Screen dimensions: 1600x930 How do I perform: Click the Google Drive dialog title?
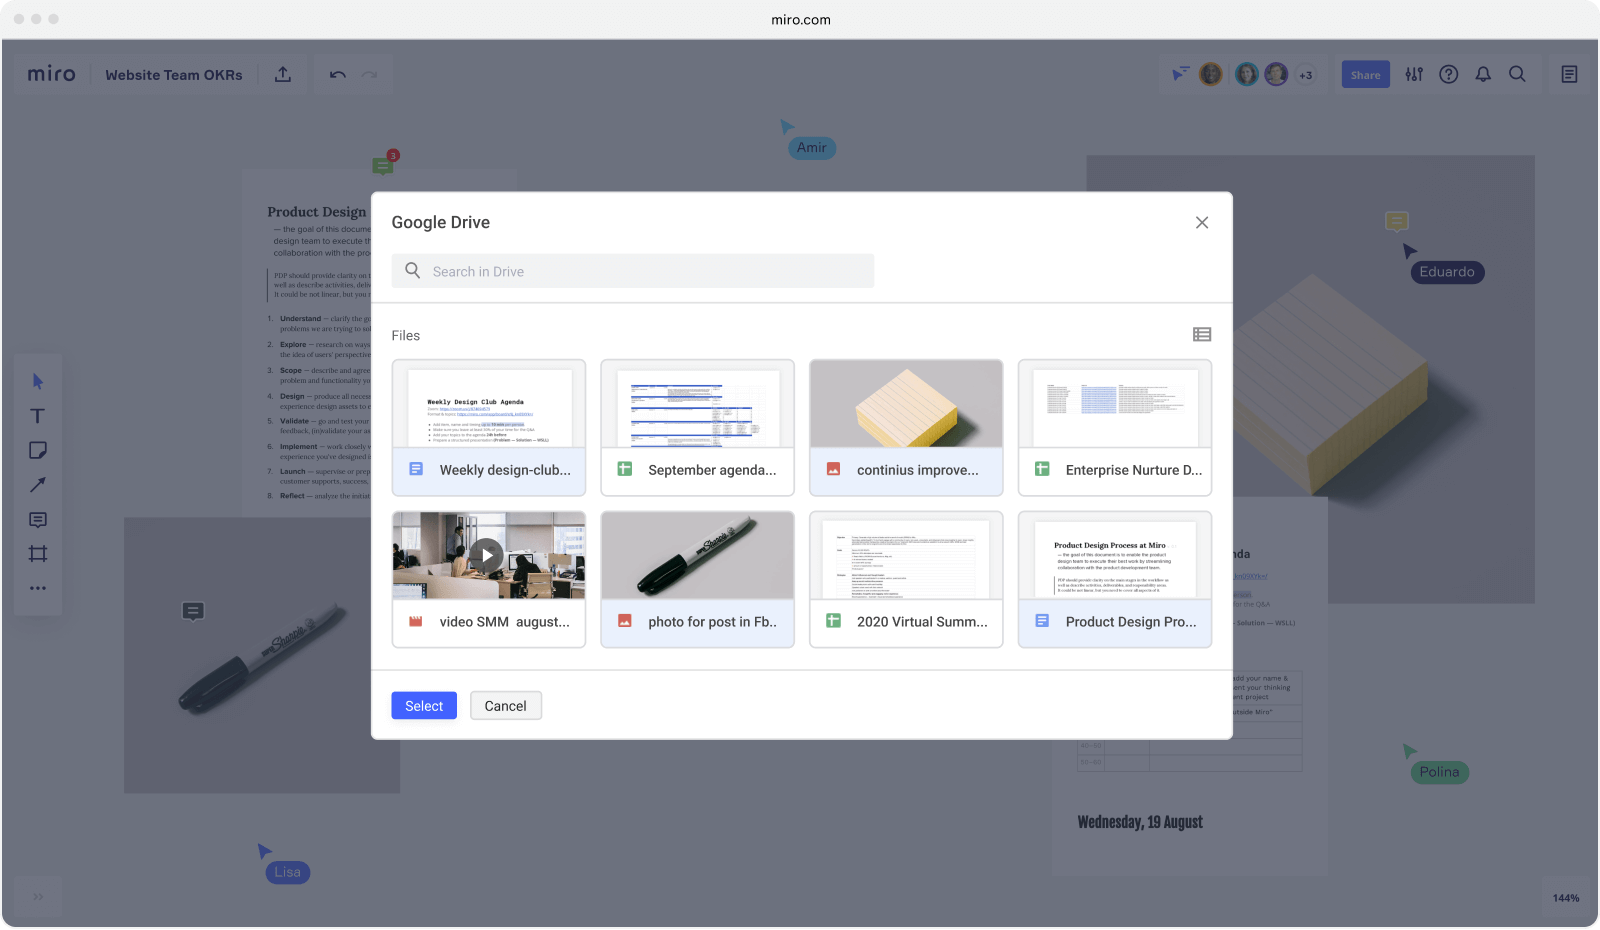pos(441,222)
